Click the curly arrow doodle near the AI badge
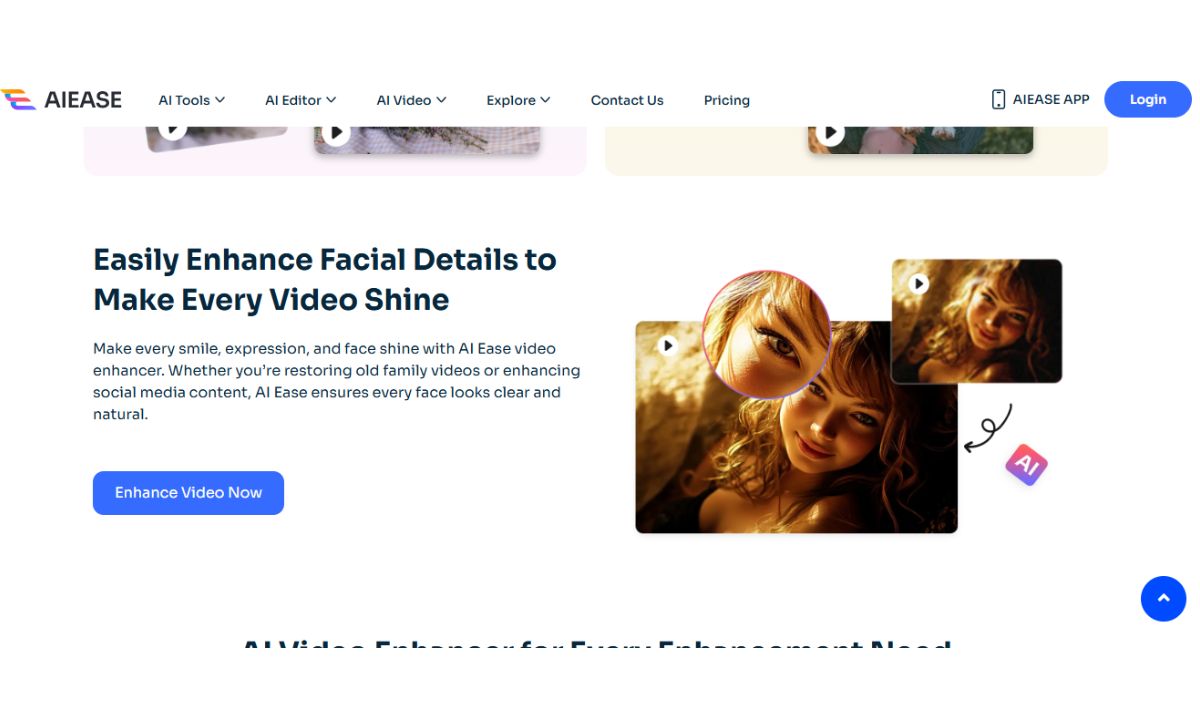The height and width of the screenshot is (720, 1200). [989, 428]
